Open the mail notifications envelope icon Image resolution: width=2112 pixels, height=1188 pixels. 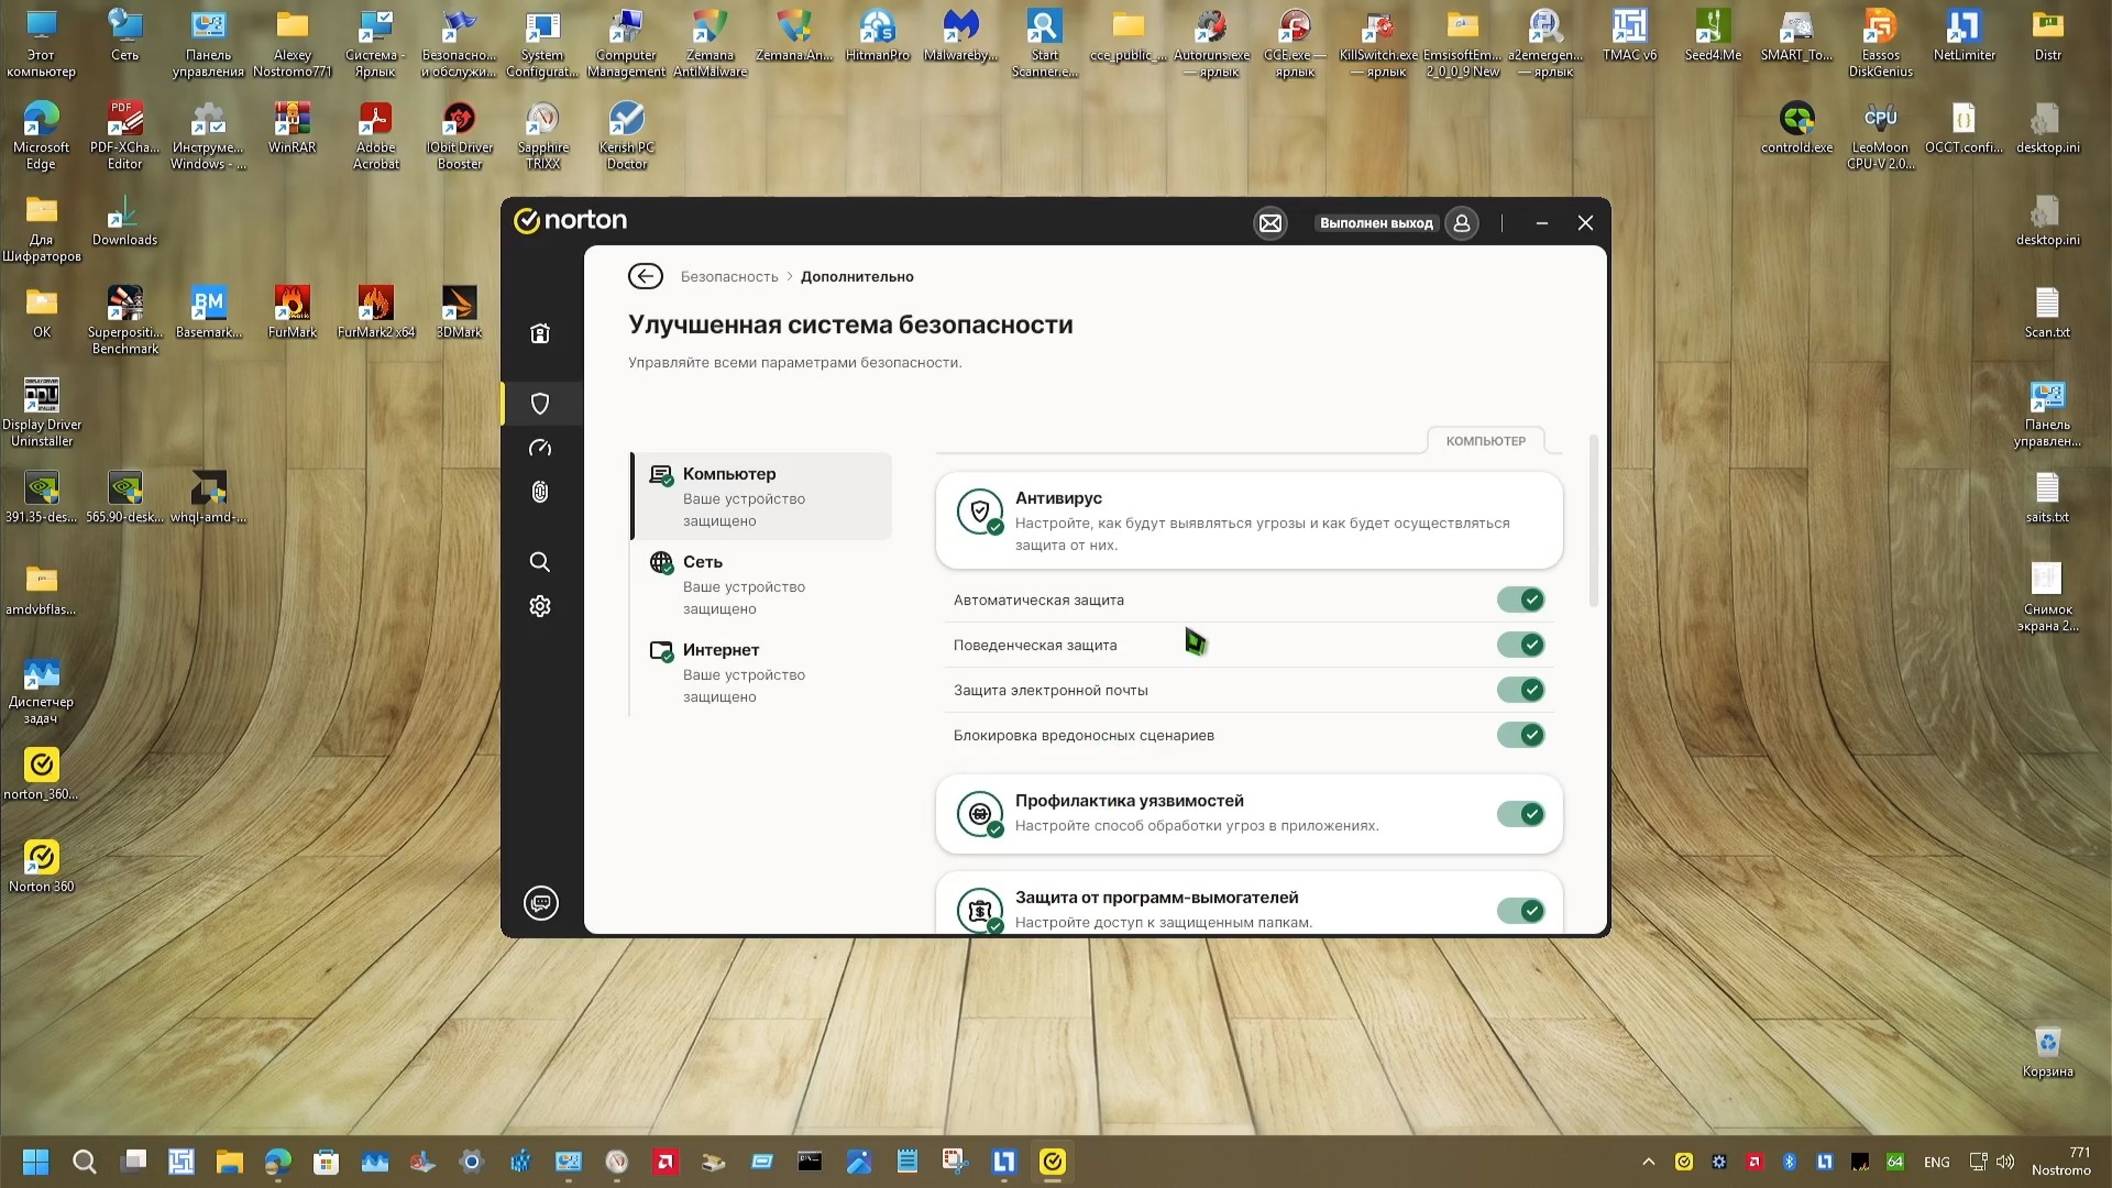point(1270,223)
